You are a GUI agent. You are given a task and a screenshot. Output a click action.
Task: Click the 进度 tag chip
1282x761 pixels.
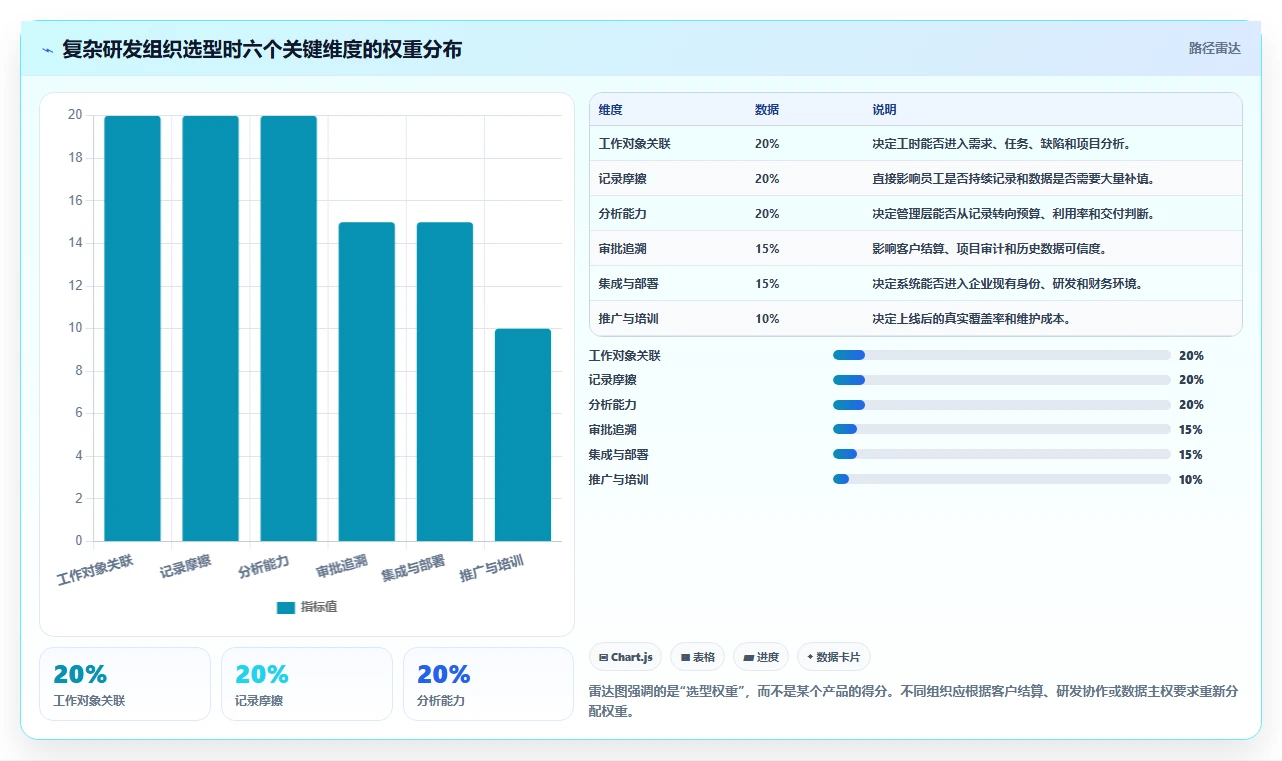point(761,657)
